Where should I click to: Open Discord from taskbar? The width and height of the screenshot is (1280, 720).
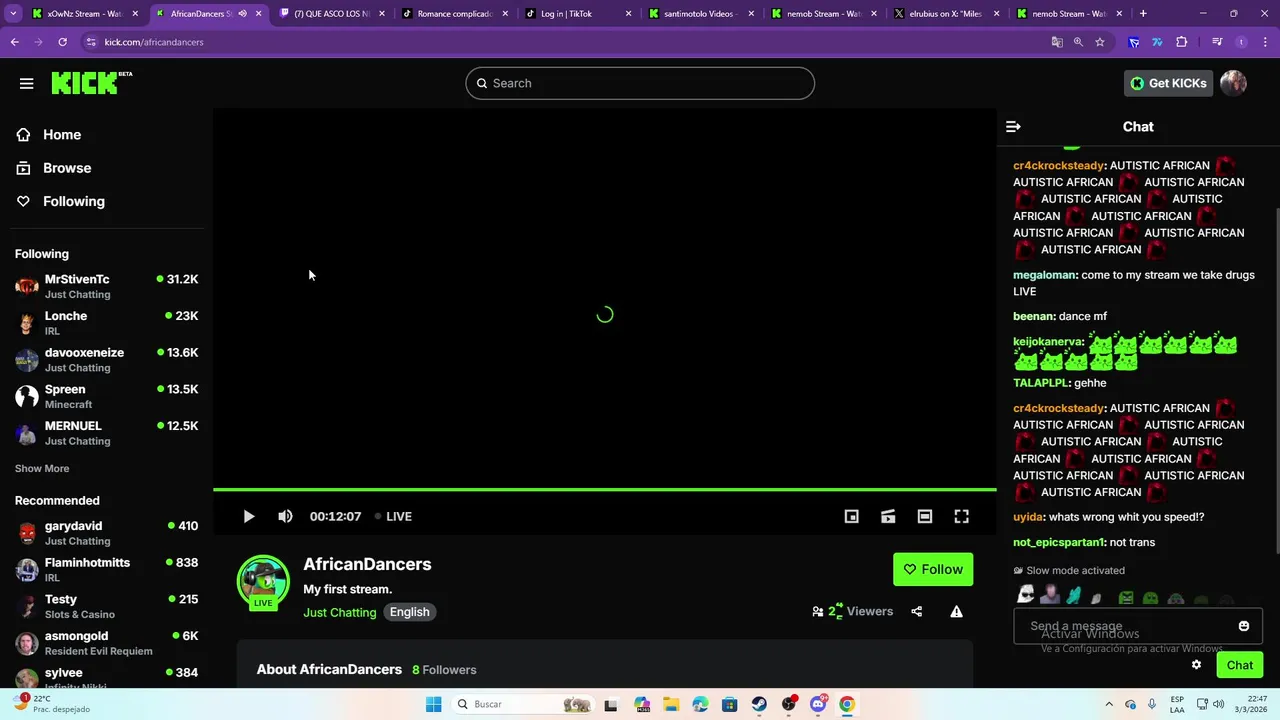coord(818,704)
